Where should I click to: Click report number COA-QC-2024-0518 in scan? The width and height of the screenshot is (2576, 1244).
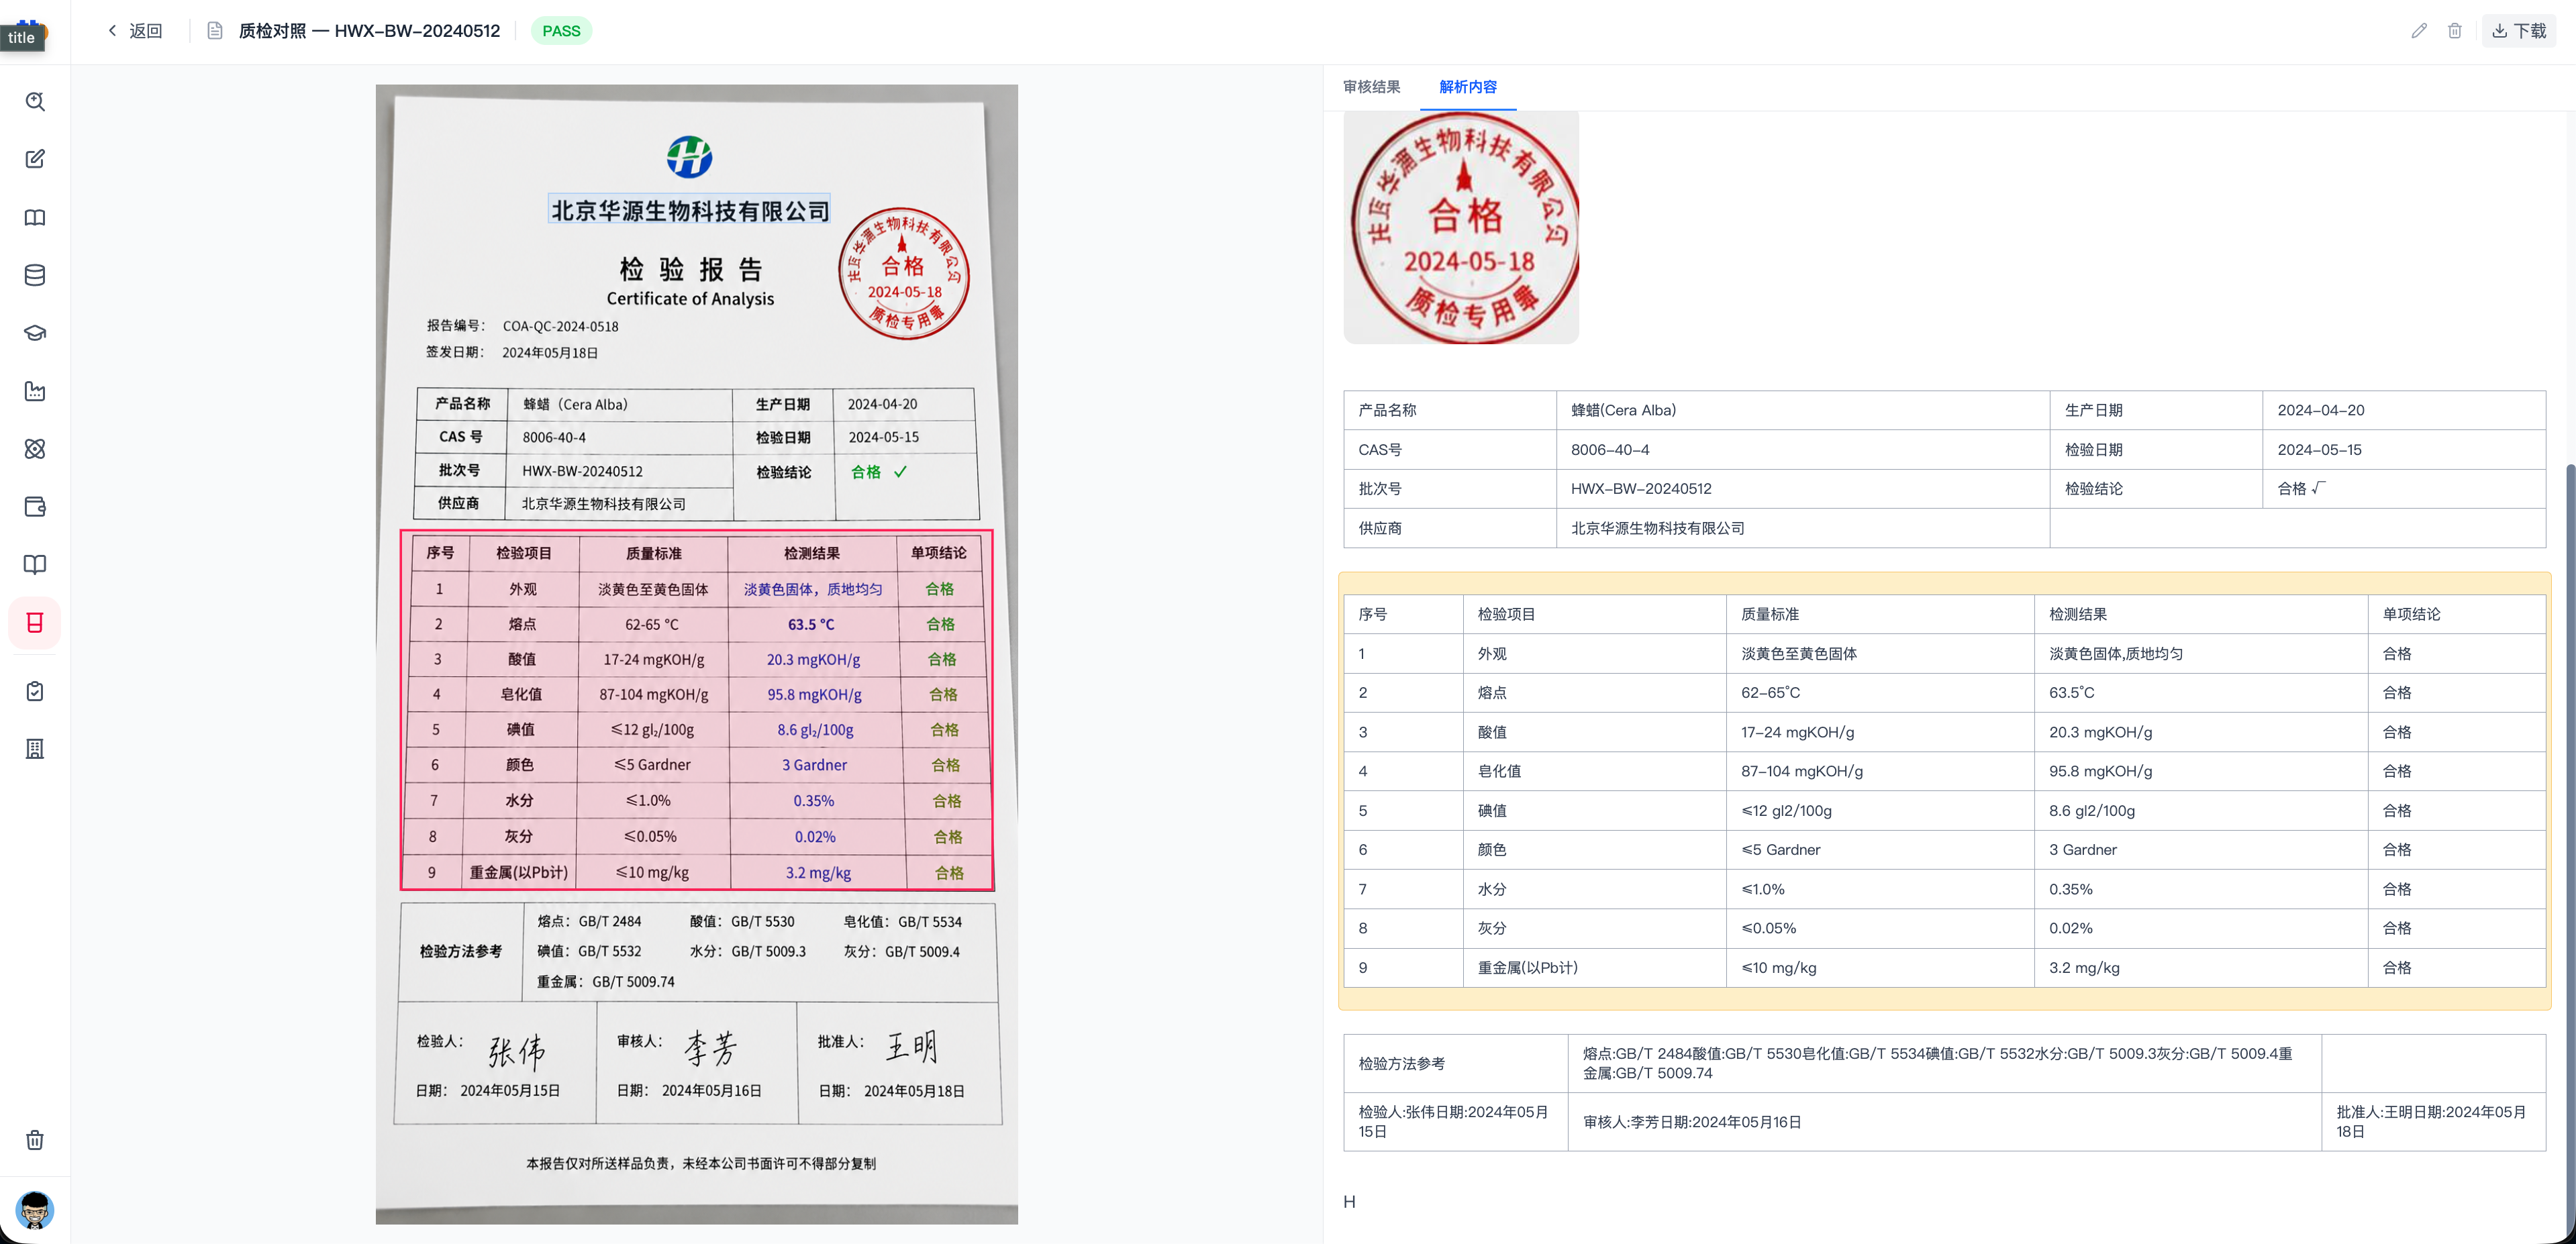[x=560, y=326]
